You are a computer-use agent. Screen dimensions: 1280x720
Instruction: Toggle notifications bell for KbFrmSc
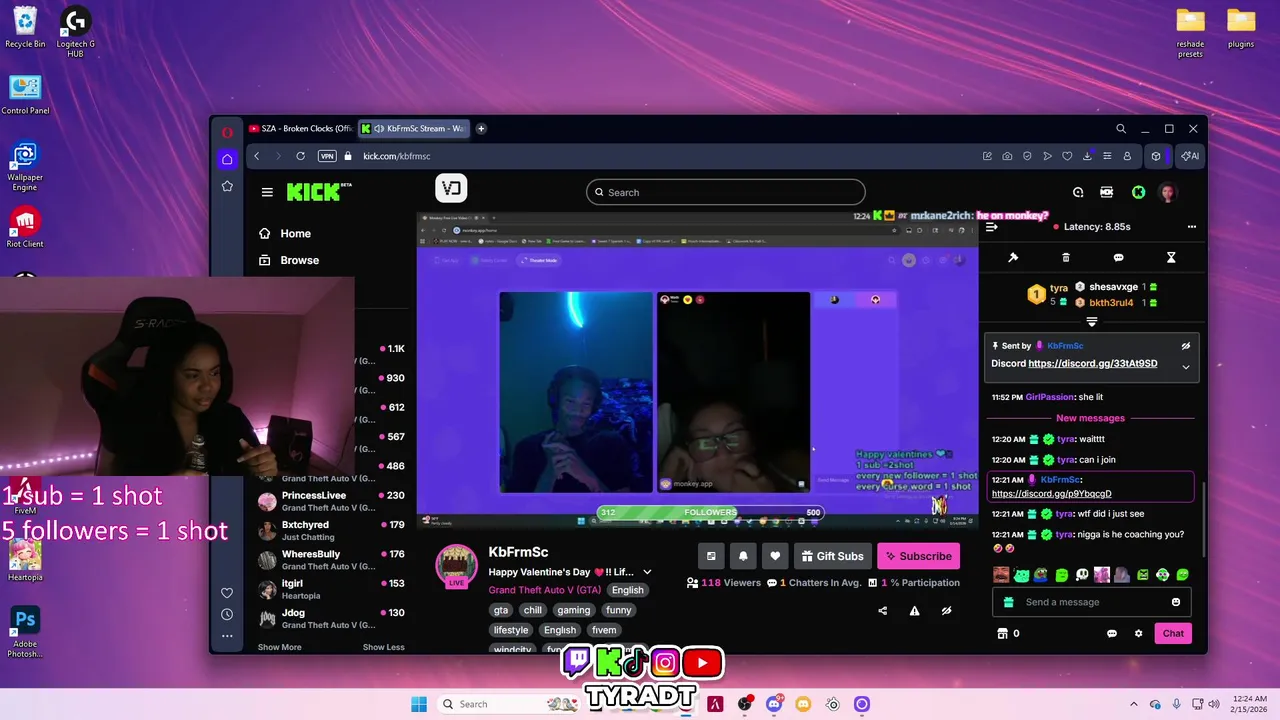pyautogui.click(x=743, y=556)
